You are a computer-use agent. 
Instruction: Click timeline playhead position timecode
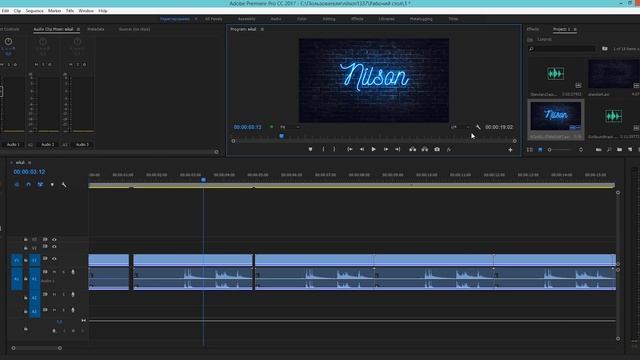click(x=29, y=172)
